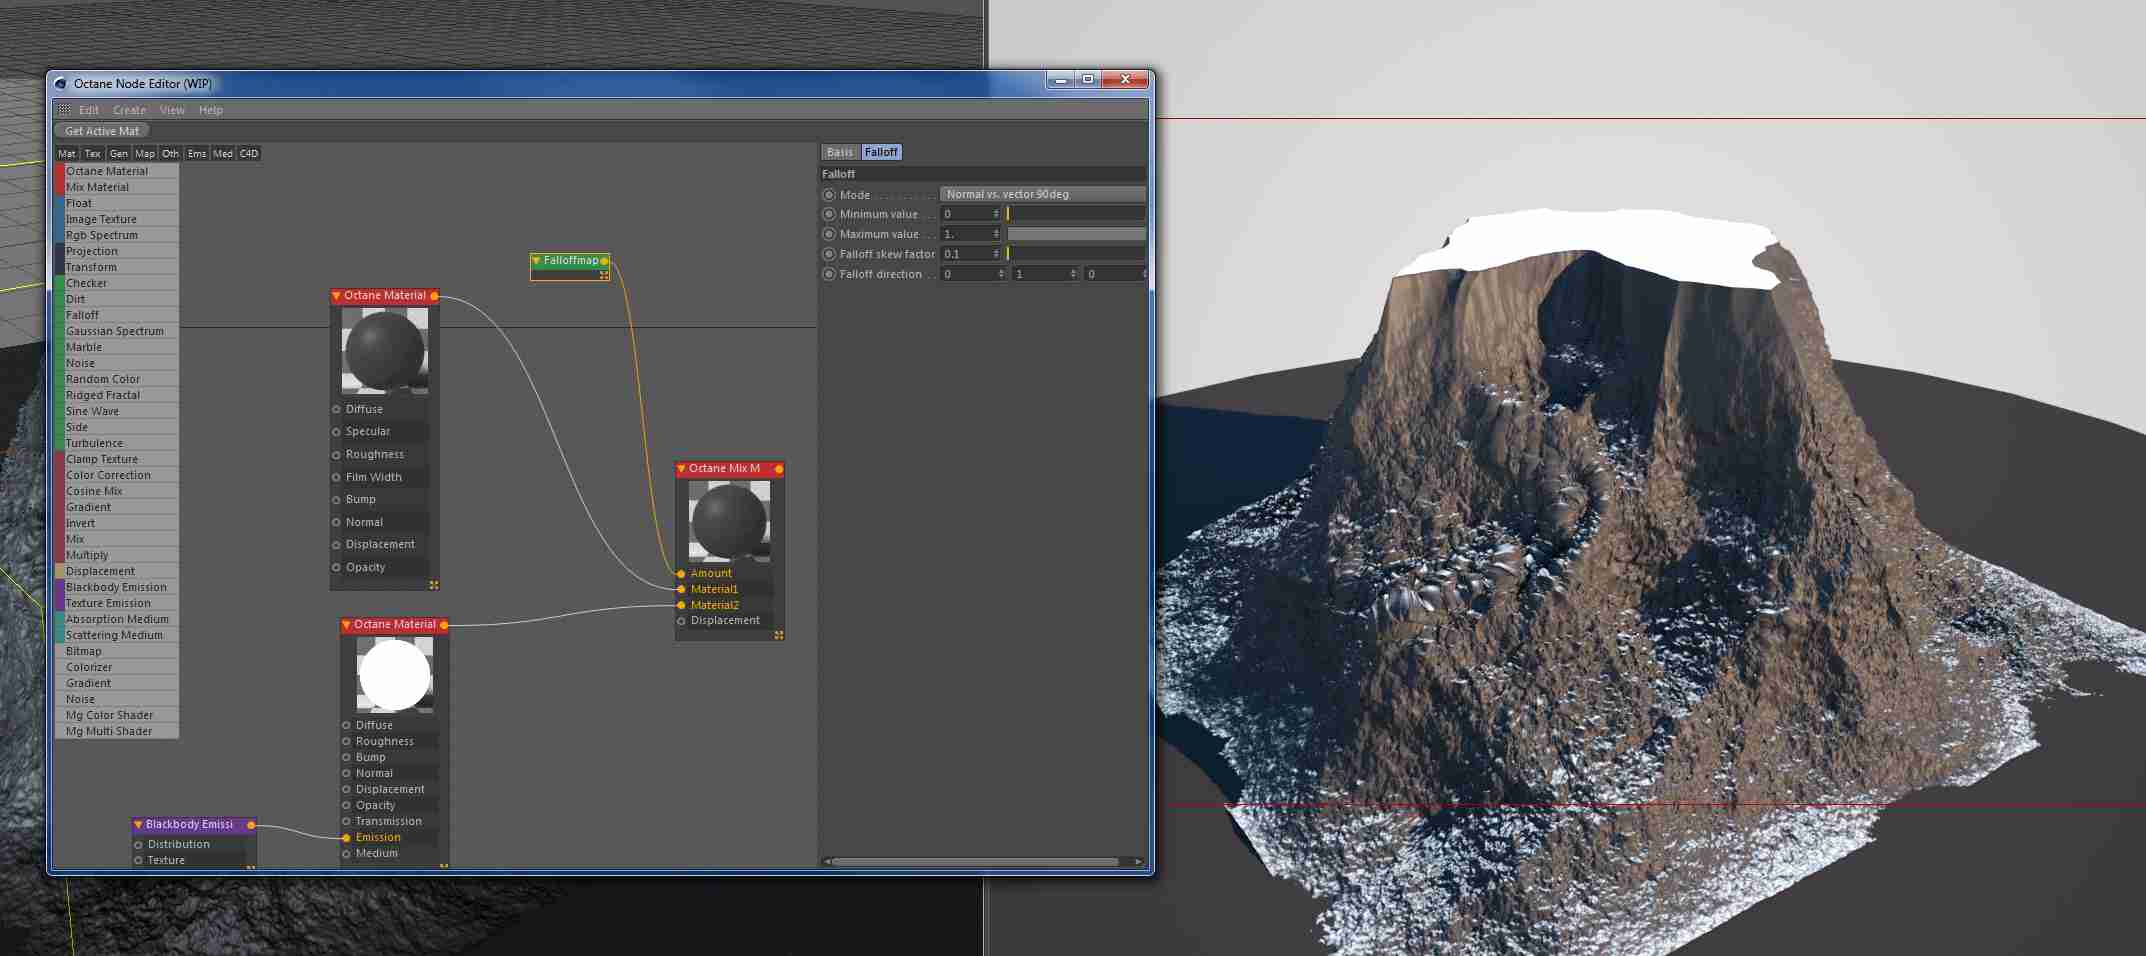This screenshot has height=956, width=2146.
Task: Toggle the animation circle next to Falloff skew factor
Action: pos(829,254)
